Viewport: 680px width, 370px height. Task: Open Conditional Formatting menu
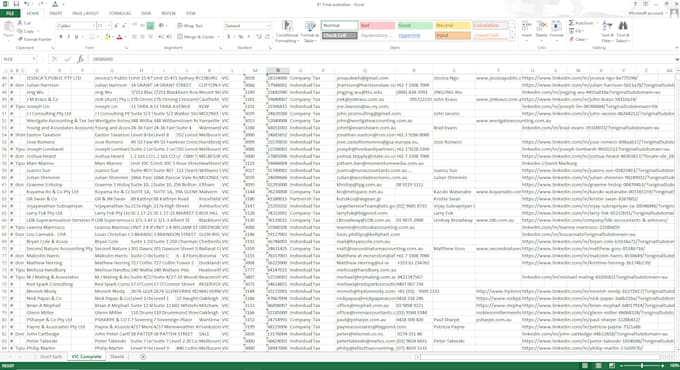click(x=287, y=32)
